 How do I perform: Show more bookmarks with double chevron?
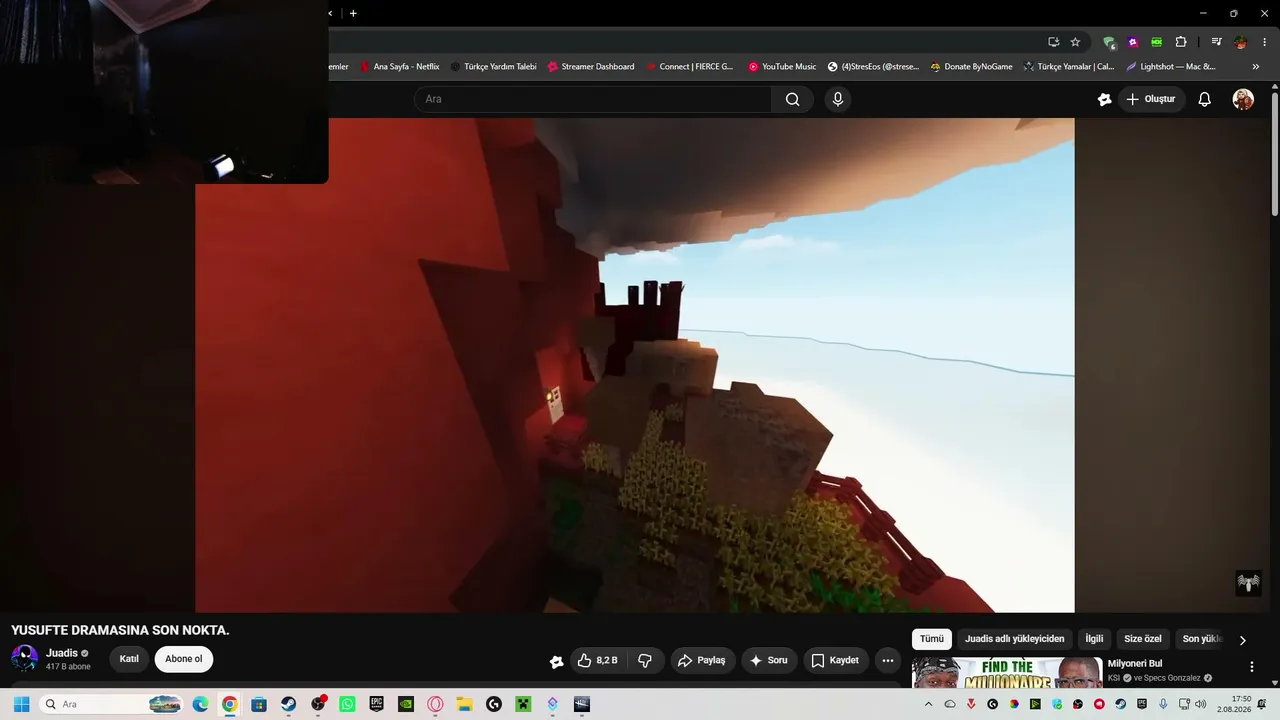pos(1256,67)
